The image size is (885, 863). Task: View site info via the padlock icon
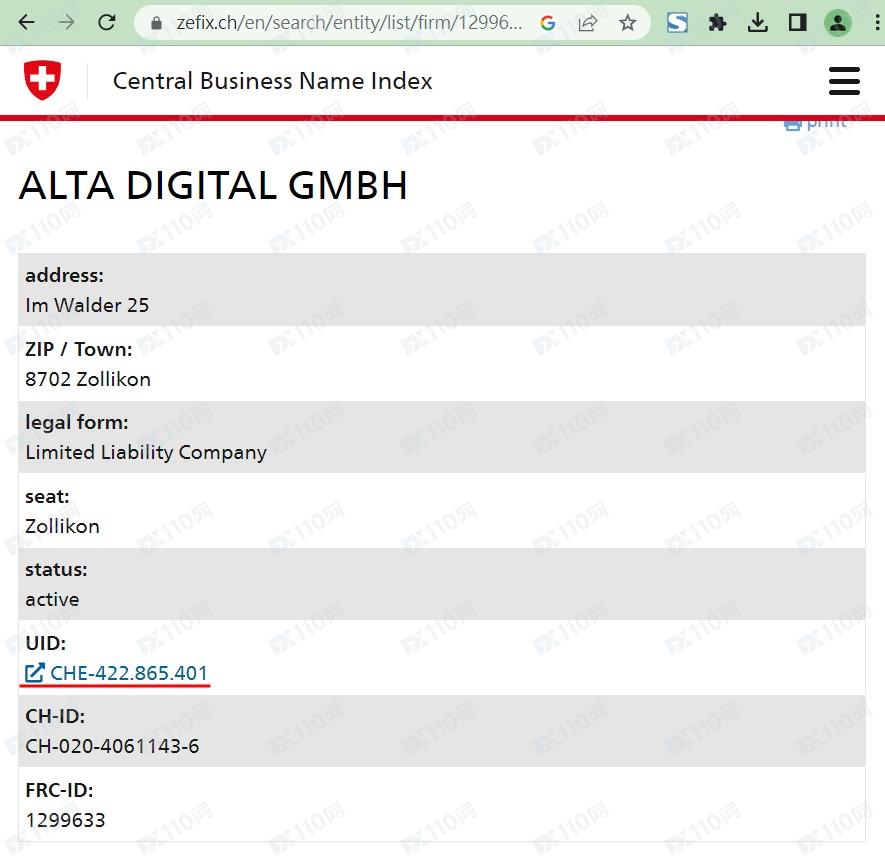(155, 23)
